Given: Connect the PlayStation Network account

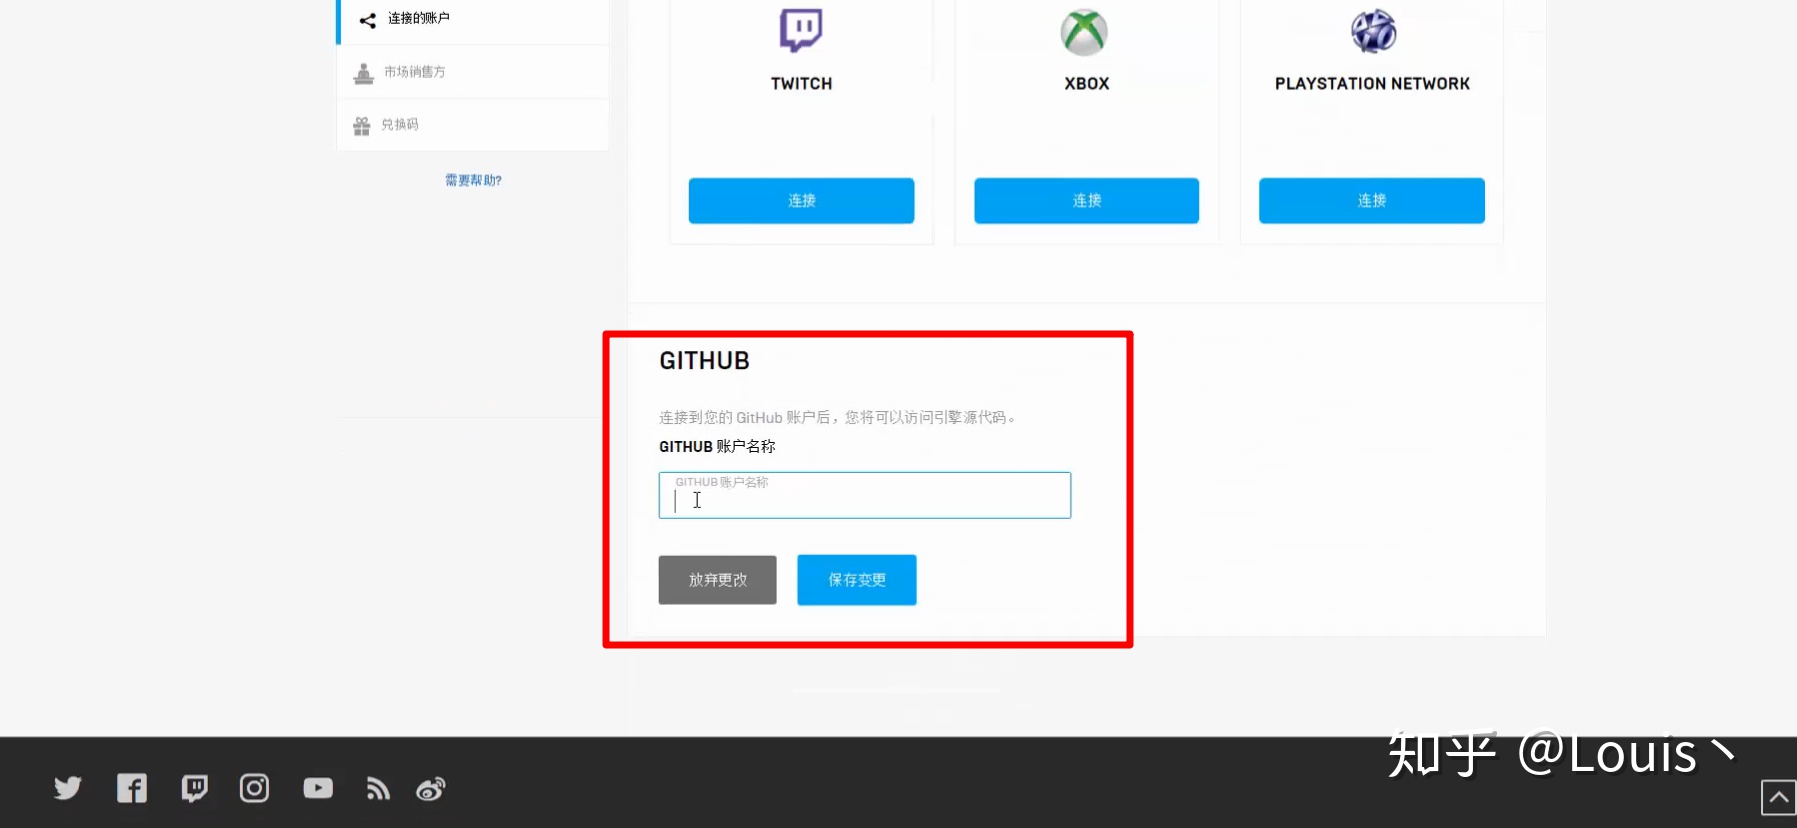Looking at the screenshot, I should coord(1371,200).
